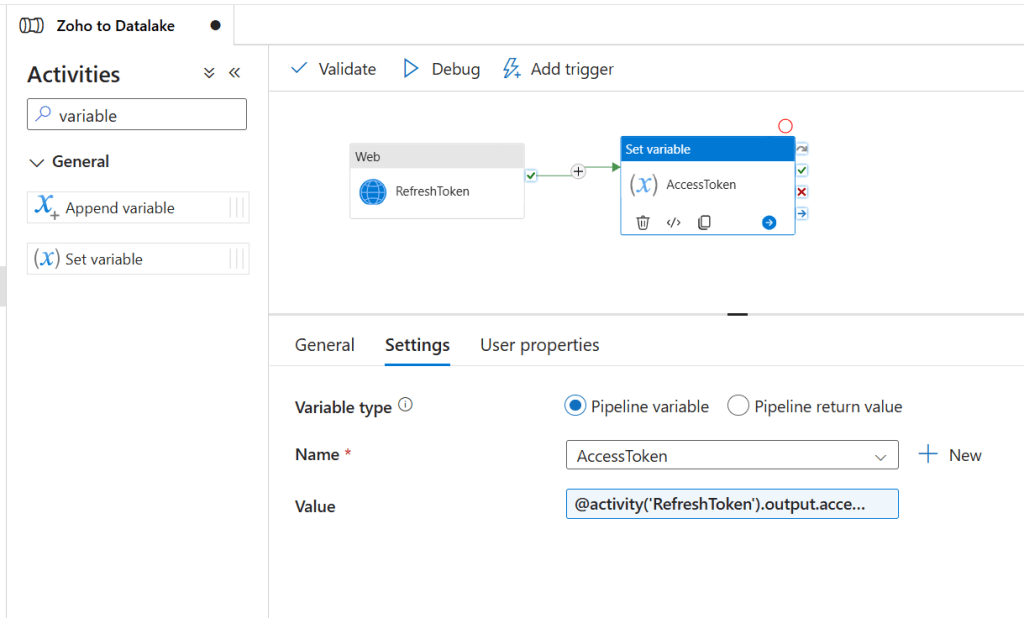1024x618 pixels.
Task: Select the Pipeline variable radio button
Action: [575, 406]
